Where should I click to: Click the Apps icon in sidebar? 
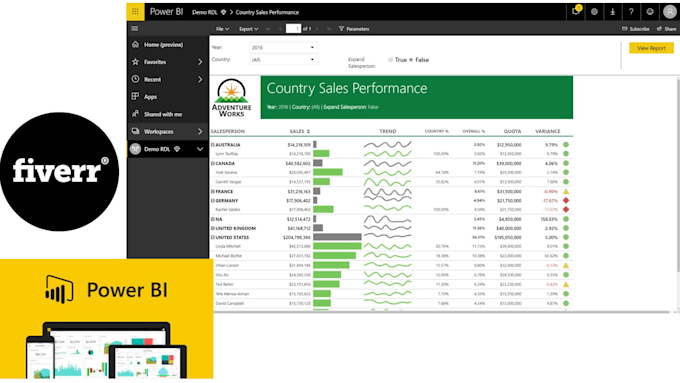[x=135, y=96]
